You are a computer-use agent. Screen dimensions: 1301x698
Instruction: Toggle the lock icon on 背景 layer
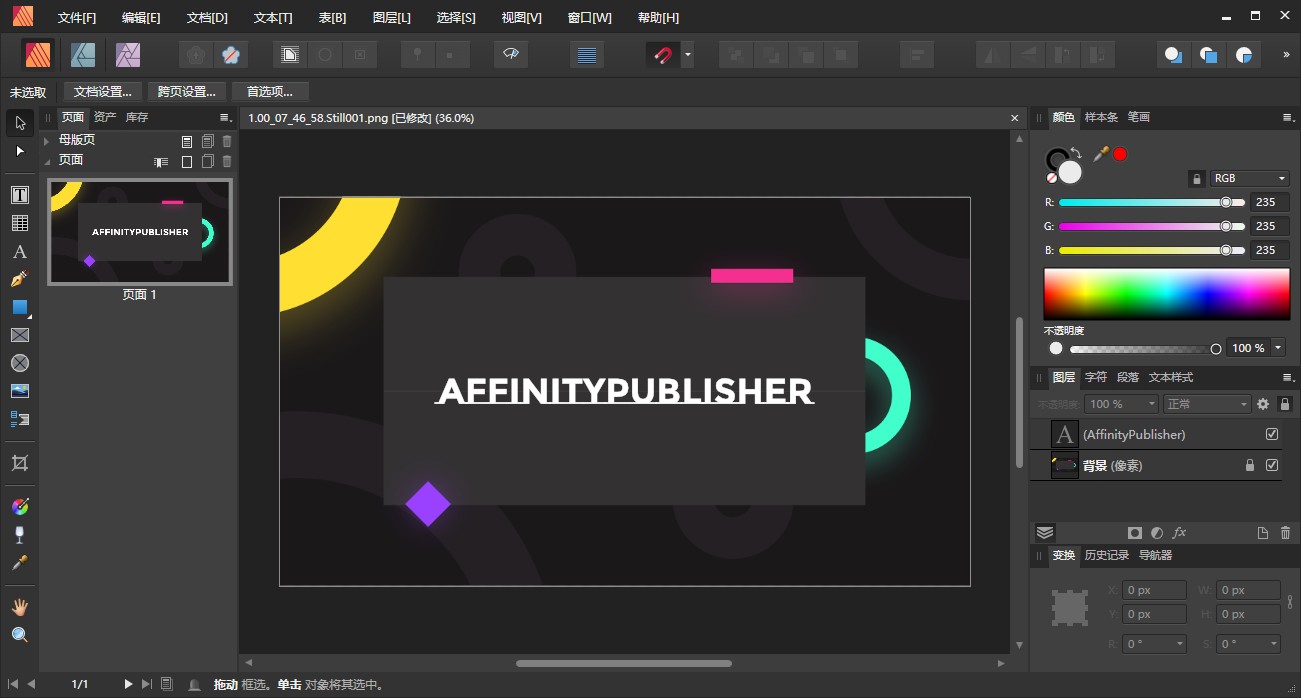(x=1249, y=465)
